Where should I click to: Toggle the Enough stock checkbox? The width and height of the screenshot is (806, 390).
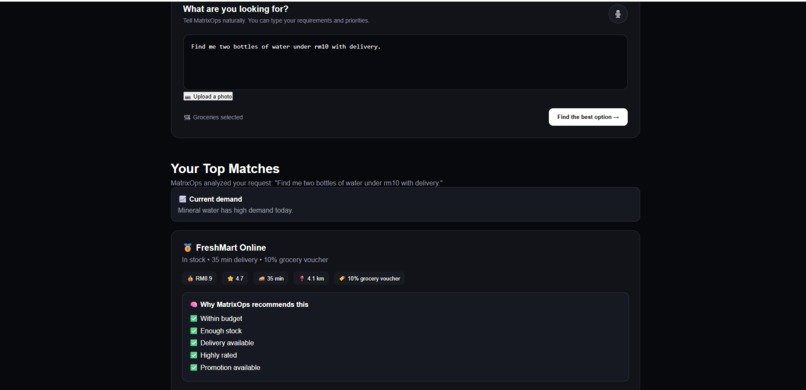tap(194, 331)
